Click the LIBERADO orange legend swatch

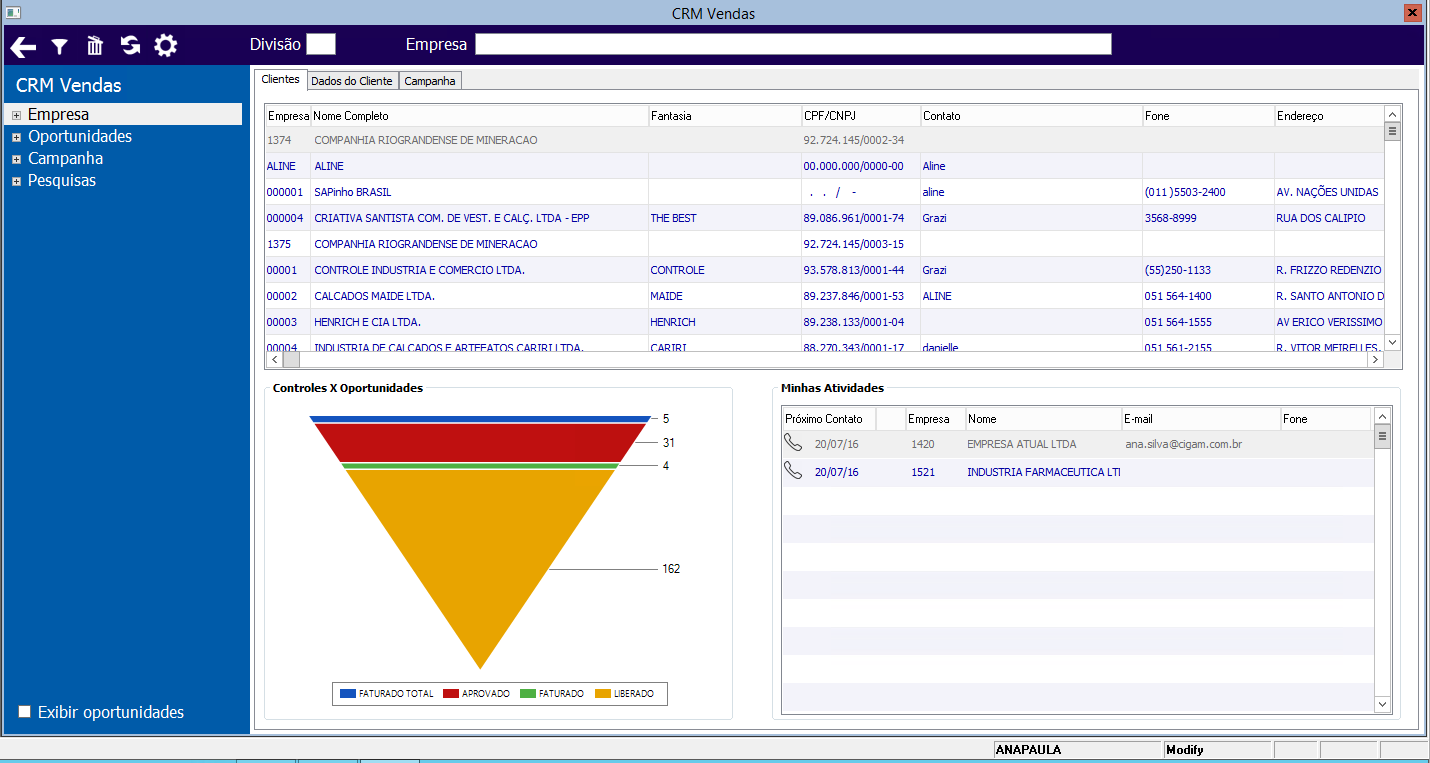[x=602, y=693]
